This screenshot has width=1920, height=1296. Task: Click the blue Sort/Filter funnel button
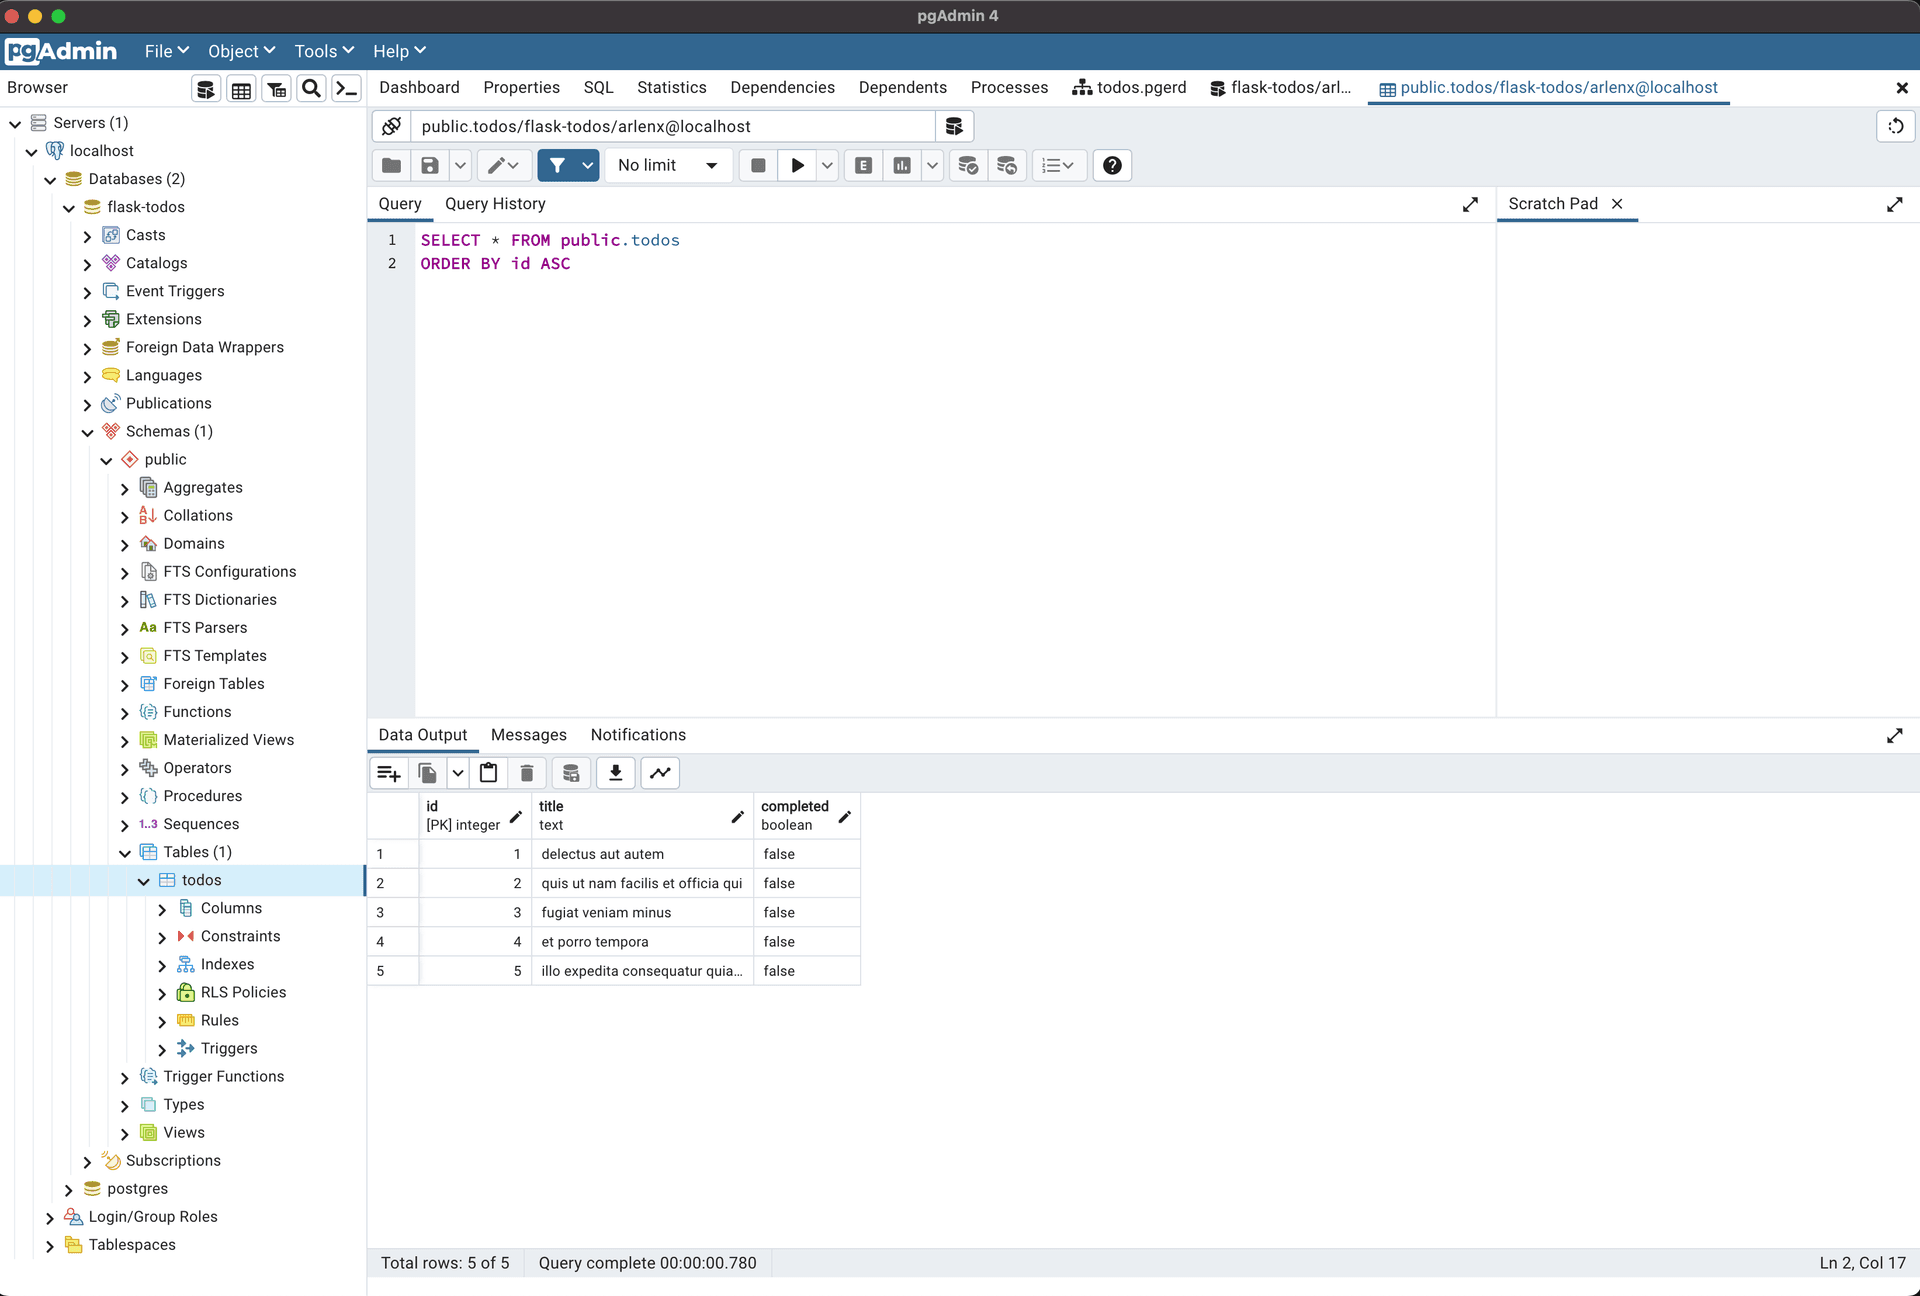point(557,166)
